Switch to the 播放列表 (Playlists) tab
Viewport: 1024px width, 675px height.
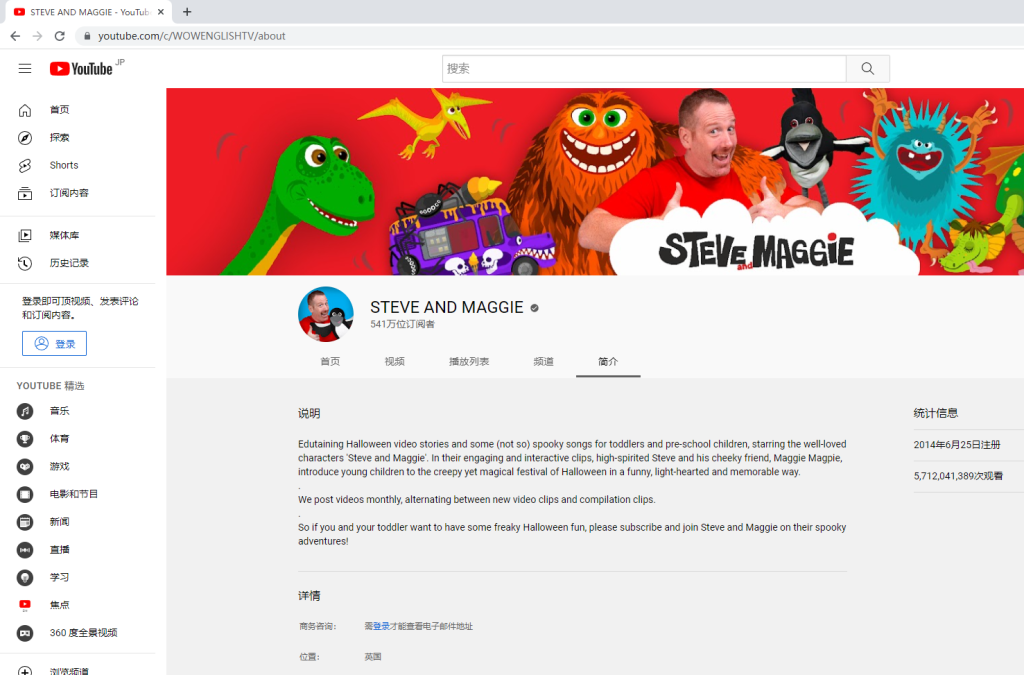pos(469,361)
